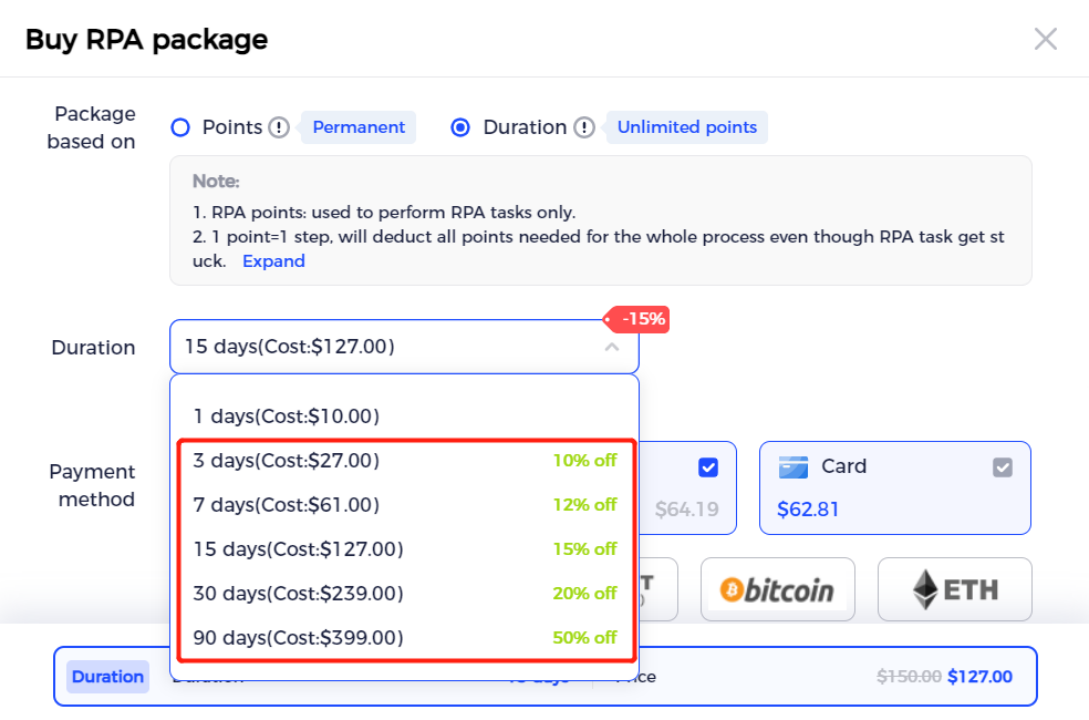Image resolution: width=1089 pixels, height=720 pixels.
Task: Toggle the blue checkbox beside $64.19
Action: (x=708, y=467)
